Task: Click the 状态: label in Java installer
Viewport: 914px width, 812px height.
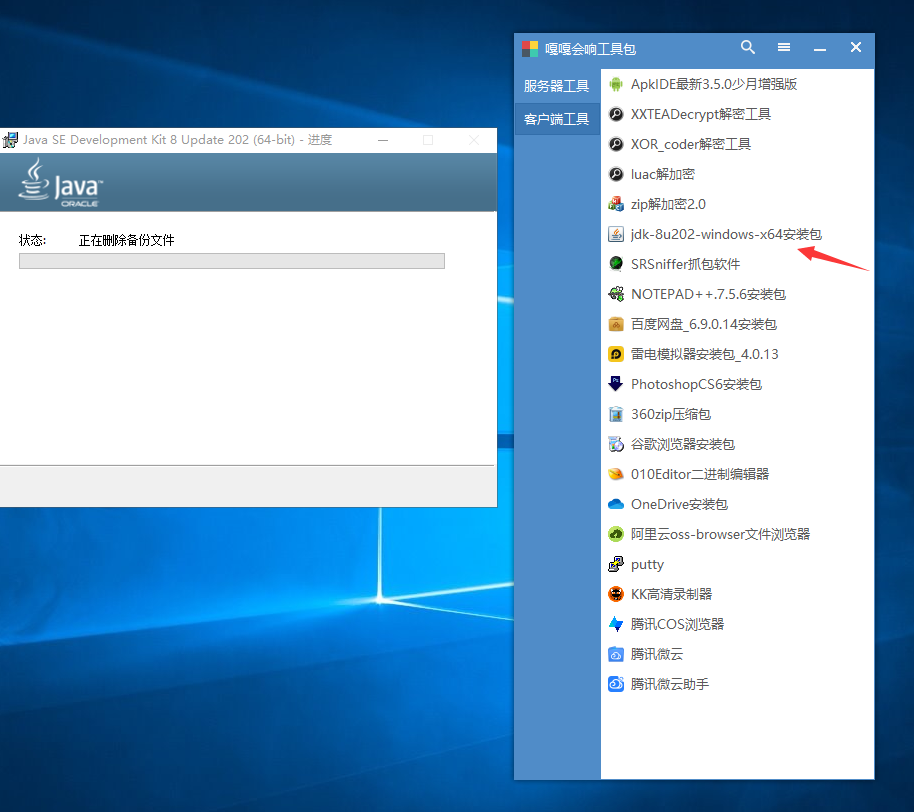Action: tap(33, 240)
